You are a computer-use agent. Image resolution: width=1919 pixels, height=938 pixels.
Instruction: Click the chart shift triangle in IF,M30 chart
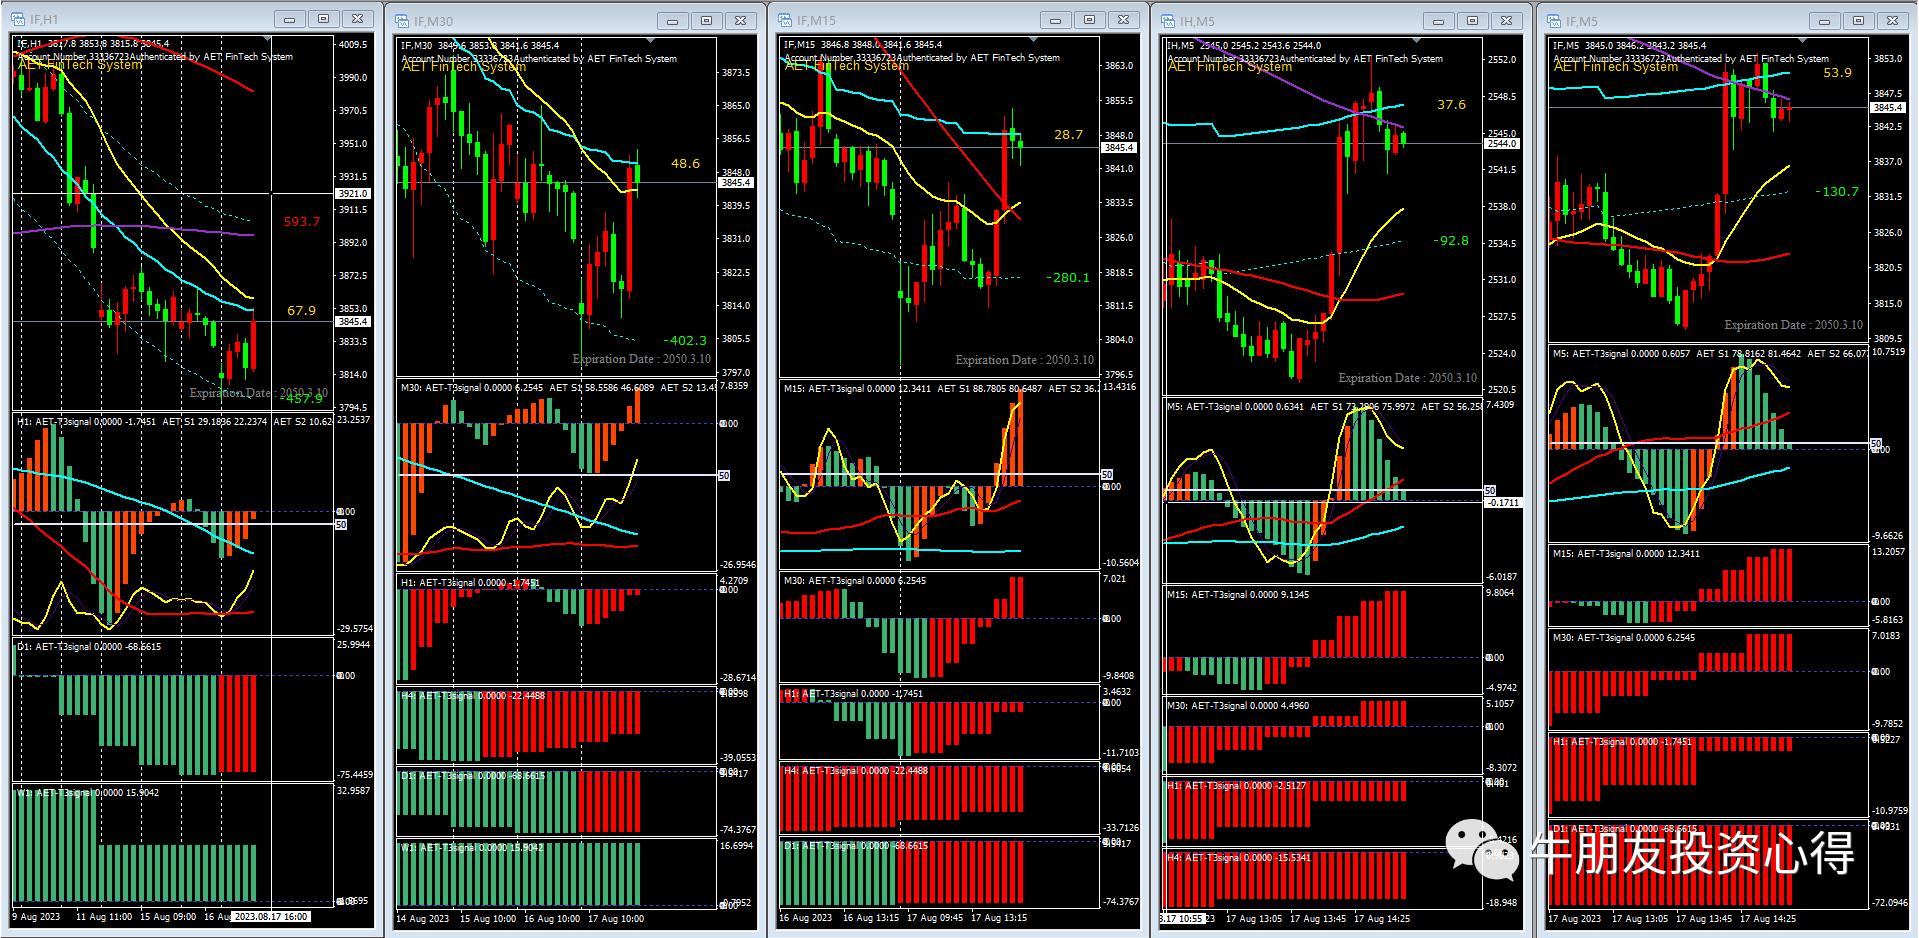pyautogui.click(x=651, y=41)
